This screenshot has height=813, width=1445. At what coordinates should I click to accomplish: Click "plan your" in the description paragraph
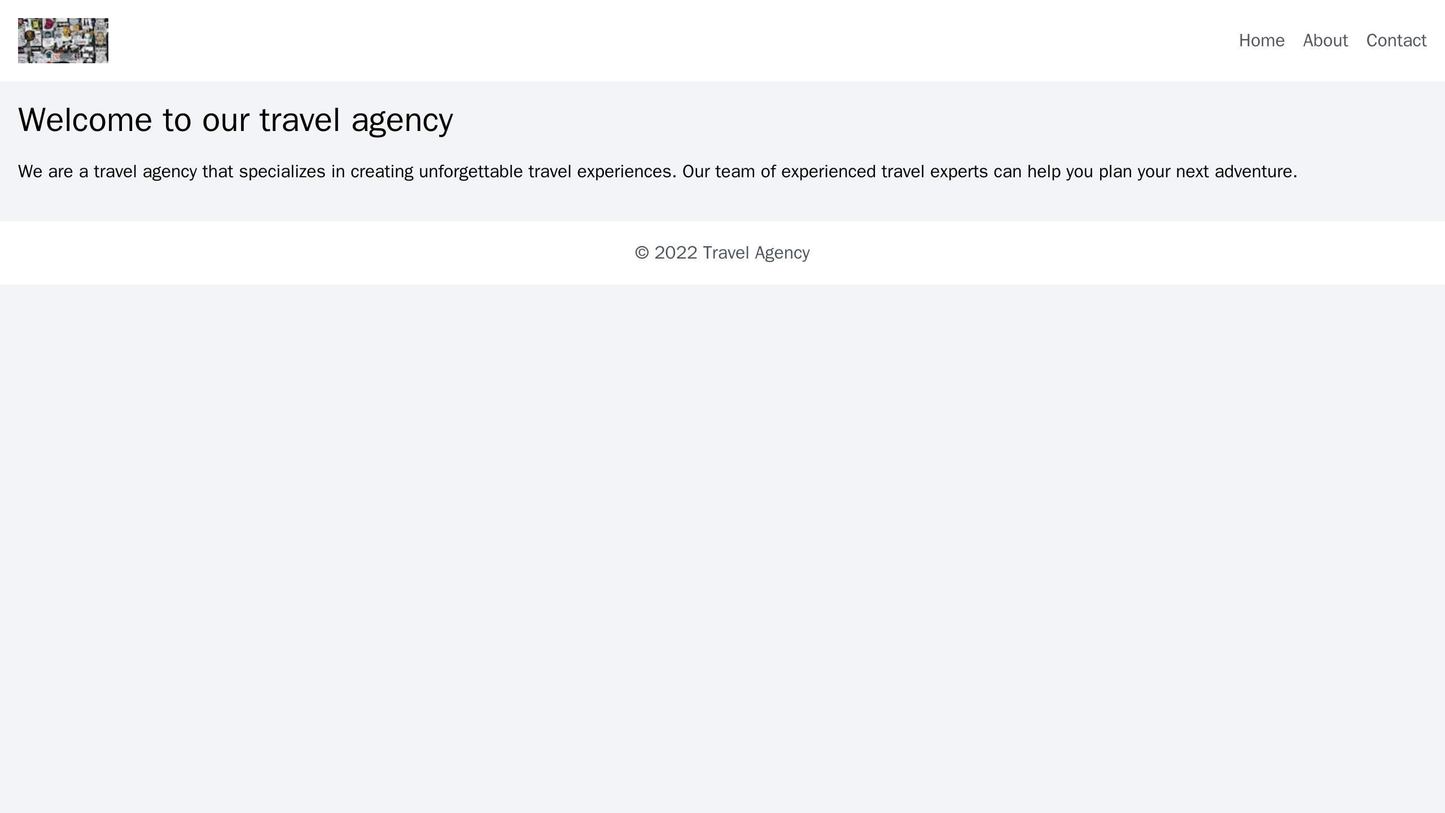point(1134,172)
